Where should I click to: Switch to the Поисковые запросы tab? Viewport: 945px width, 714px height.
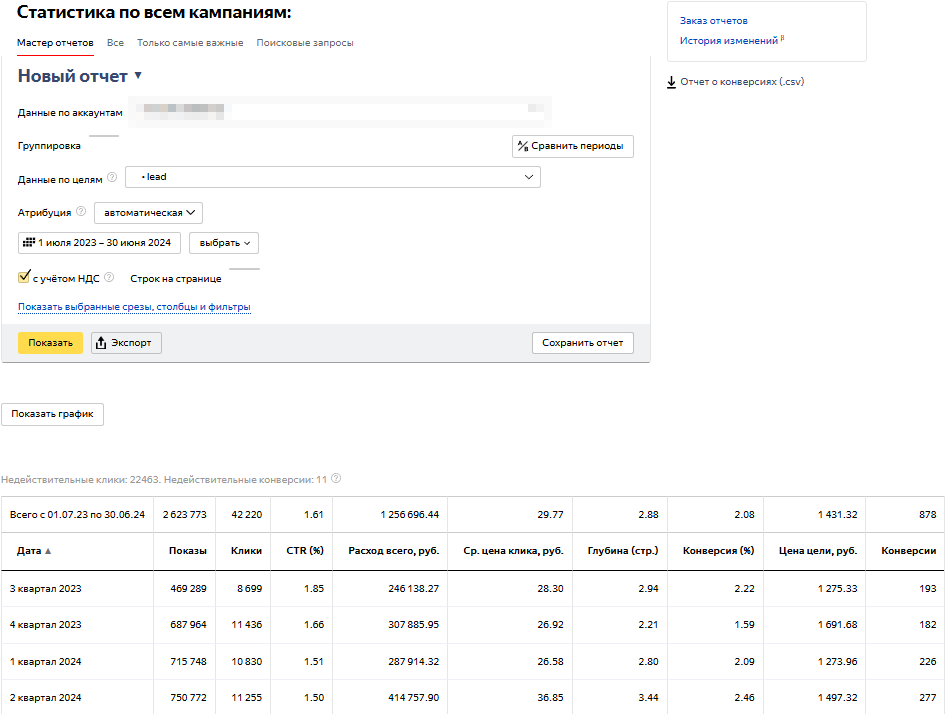[304, 43]
